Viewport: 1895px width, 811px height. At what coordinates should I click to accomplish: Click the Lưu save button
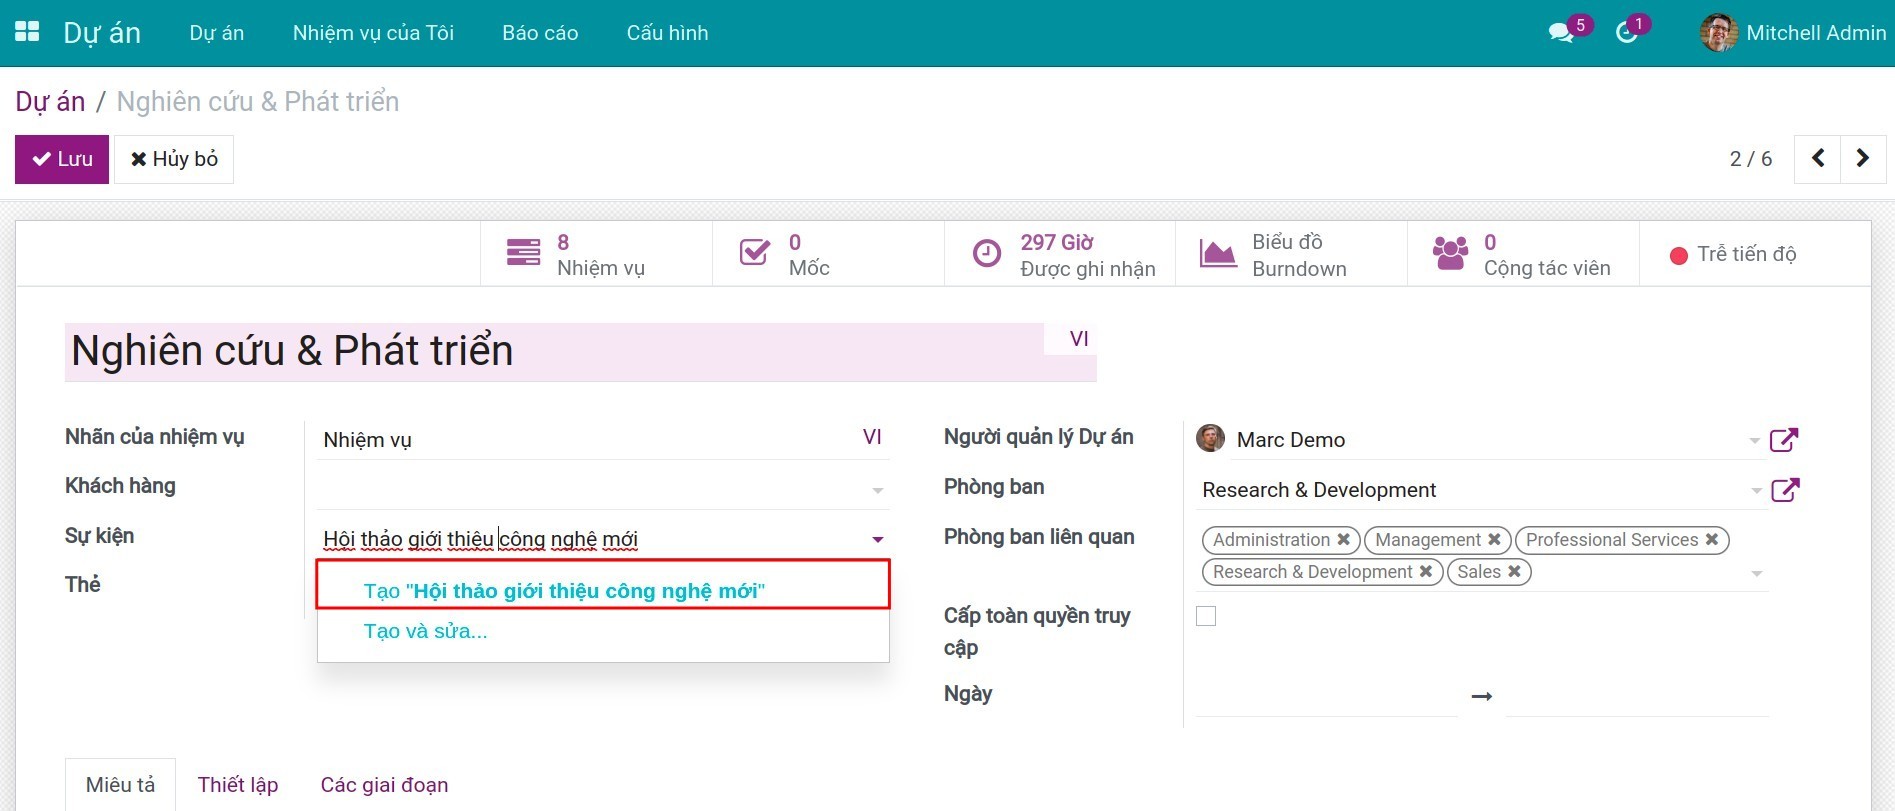tap(62, 159)
